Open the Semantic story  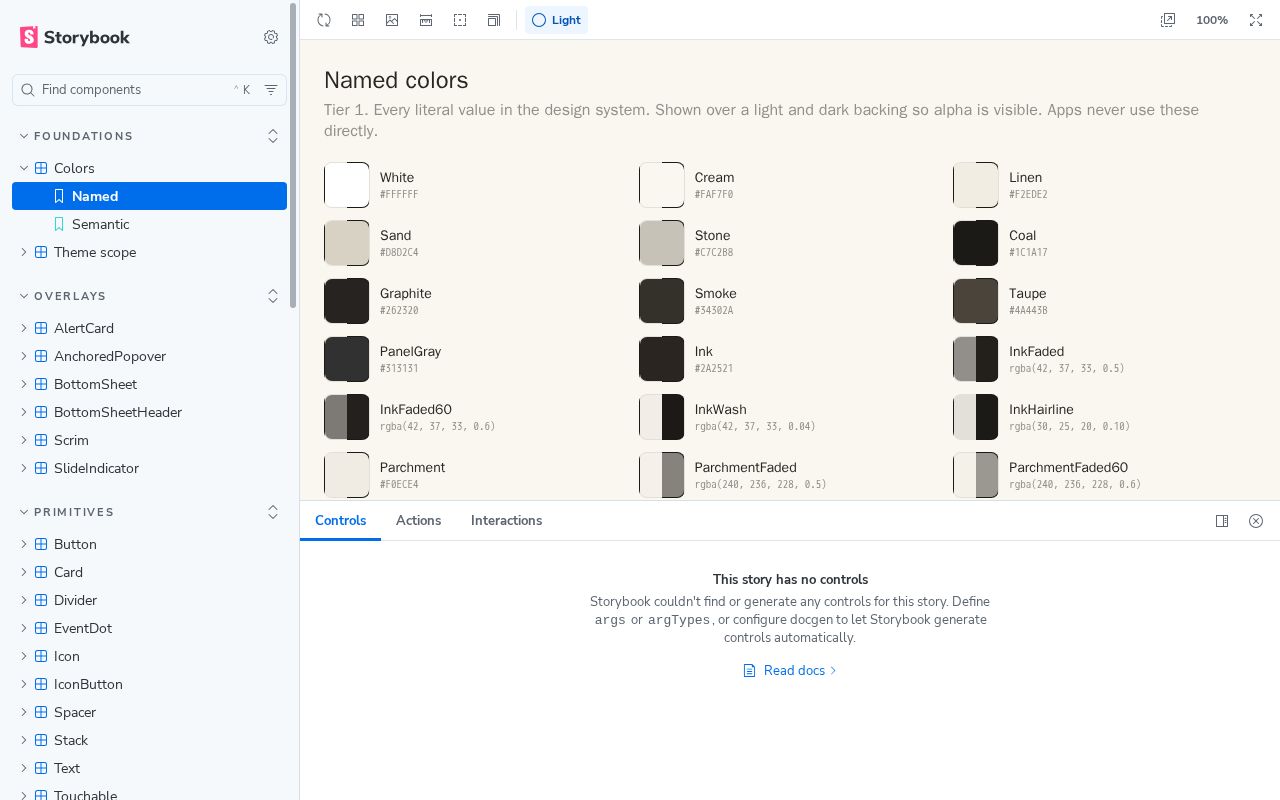pos(149,224)
